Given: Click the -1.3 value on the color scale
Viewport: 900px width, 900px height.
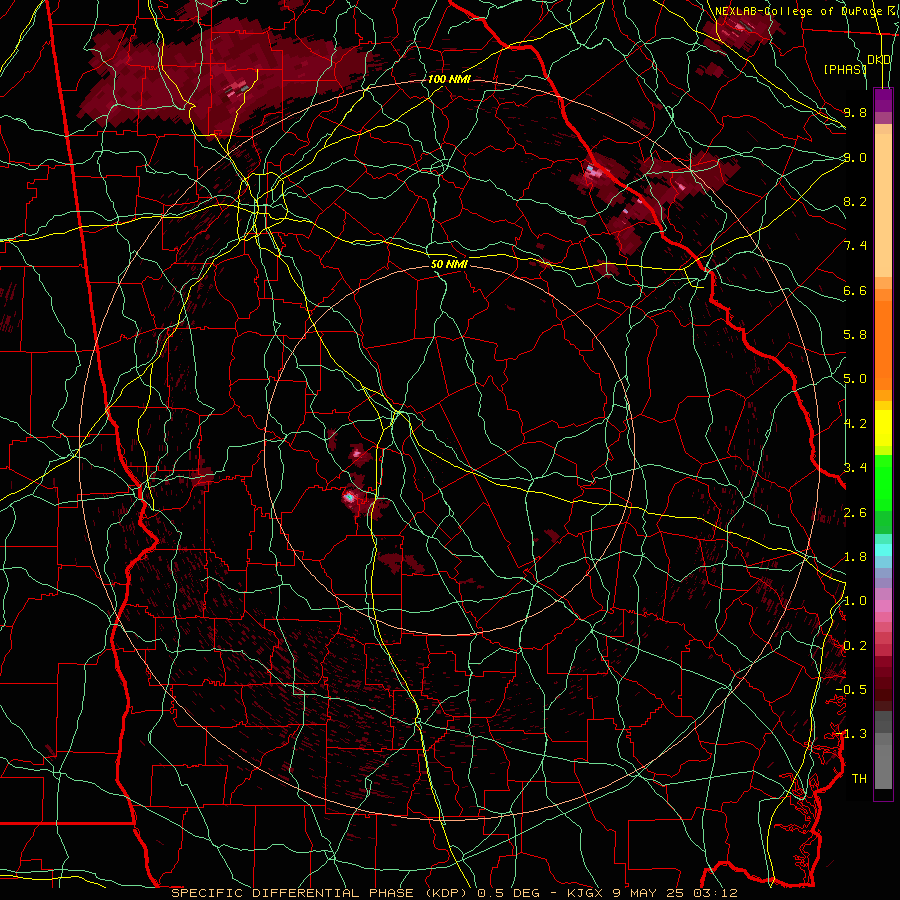Looking at the screenshot, I should [851, 734].
